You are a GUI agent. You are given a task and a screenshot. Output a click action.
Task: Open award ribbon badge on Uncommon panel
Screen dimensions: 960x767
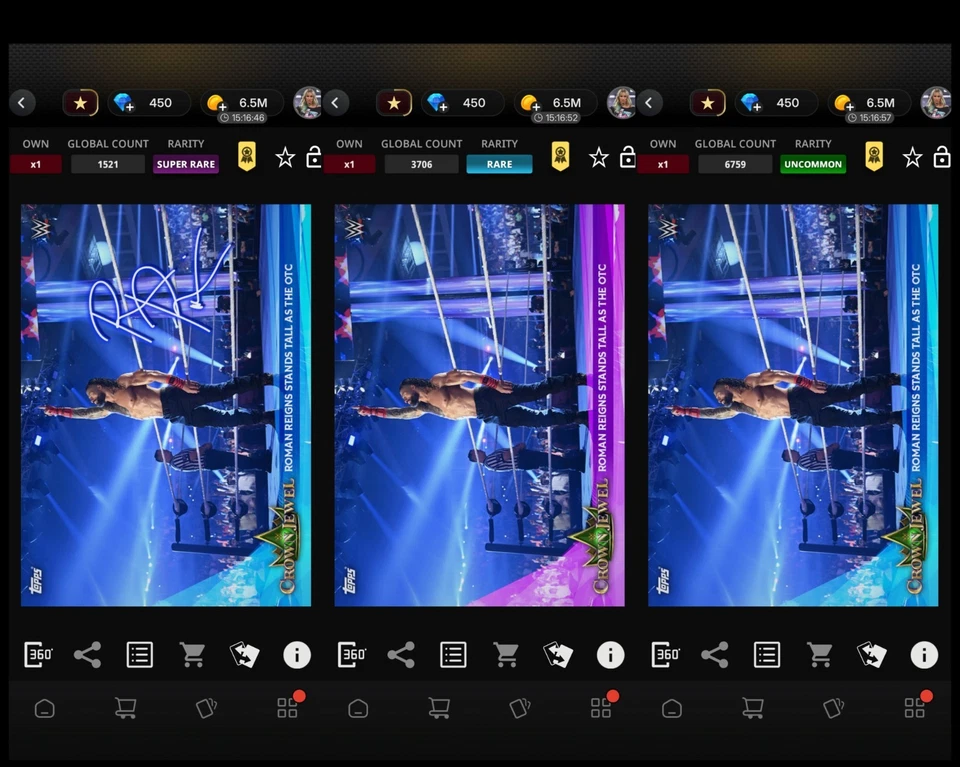coord(874,156)
